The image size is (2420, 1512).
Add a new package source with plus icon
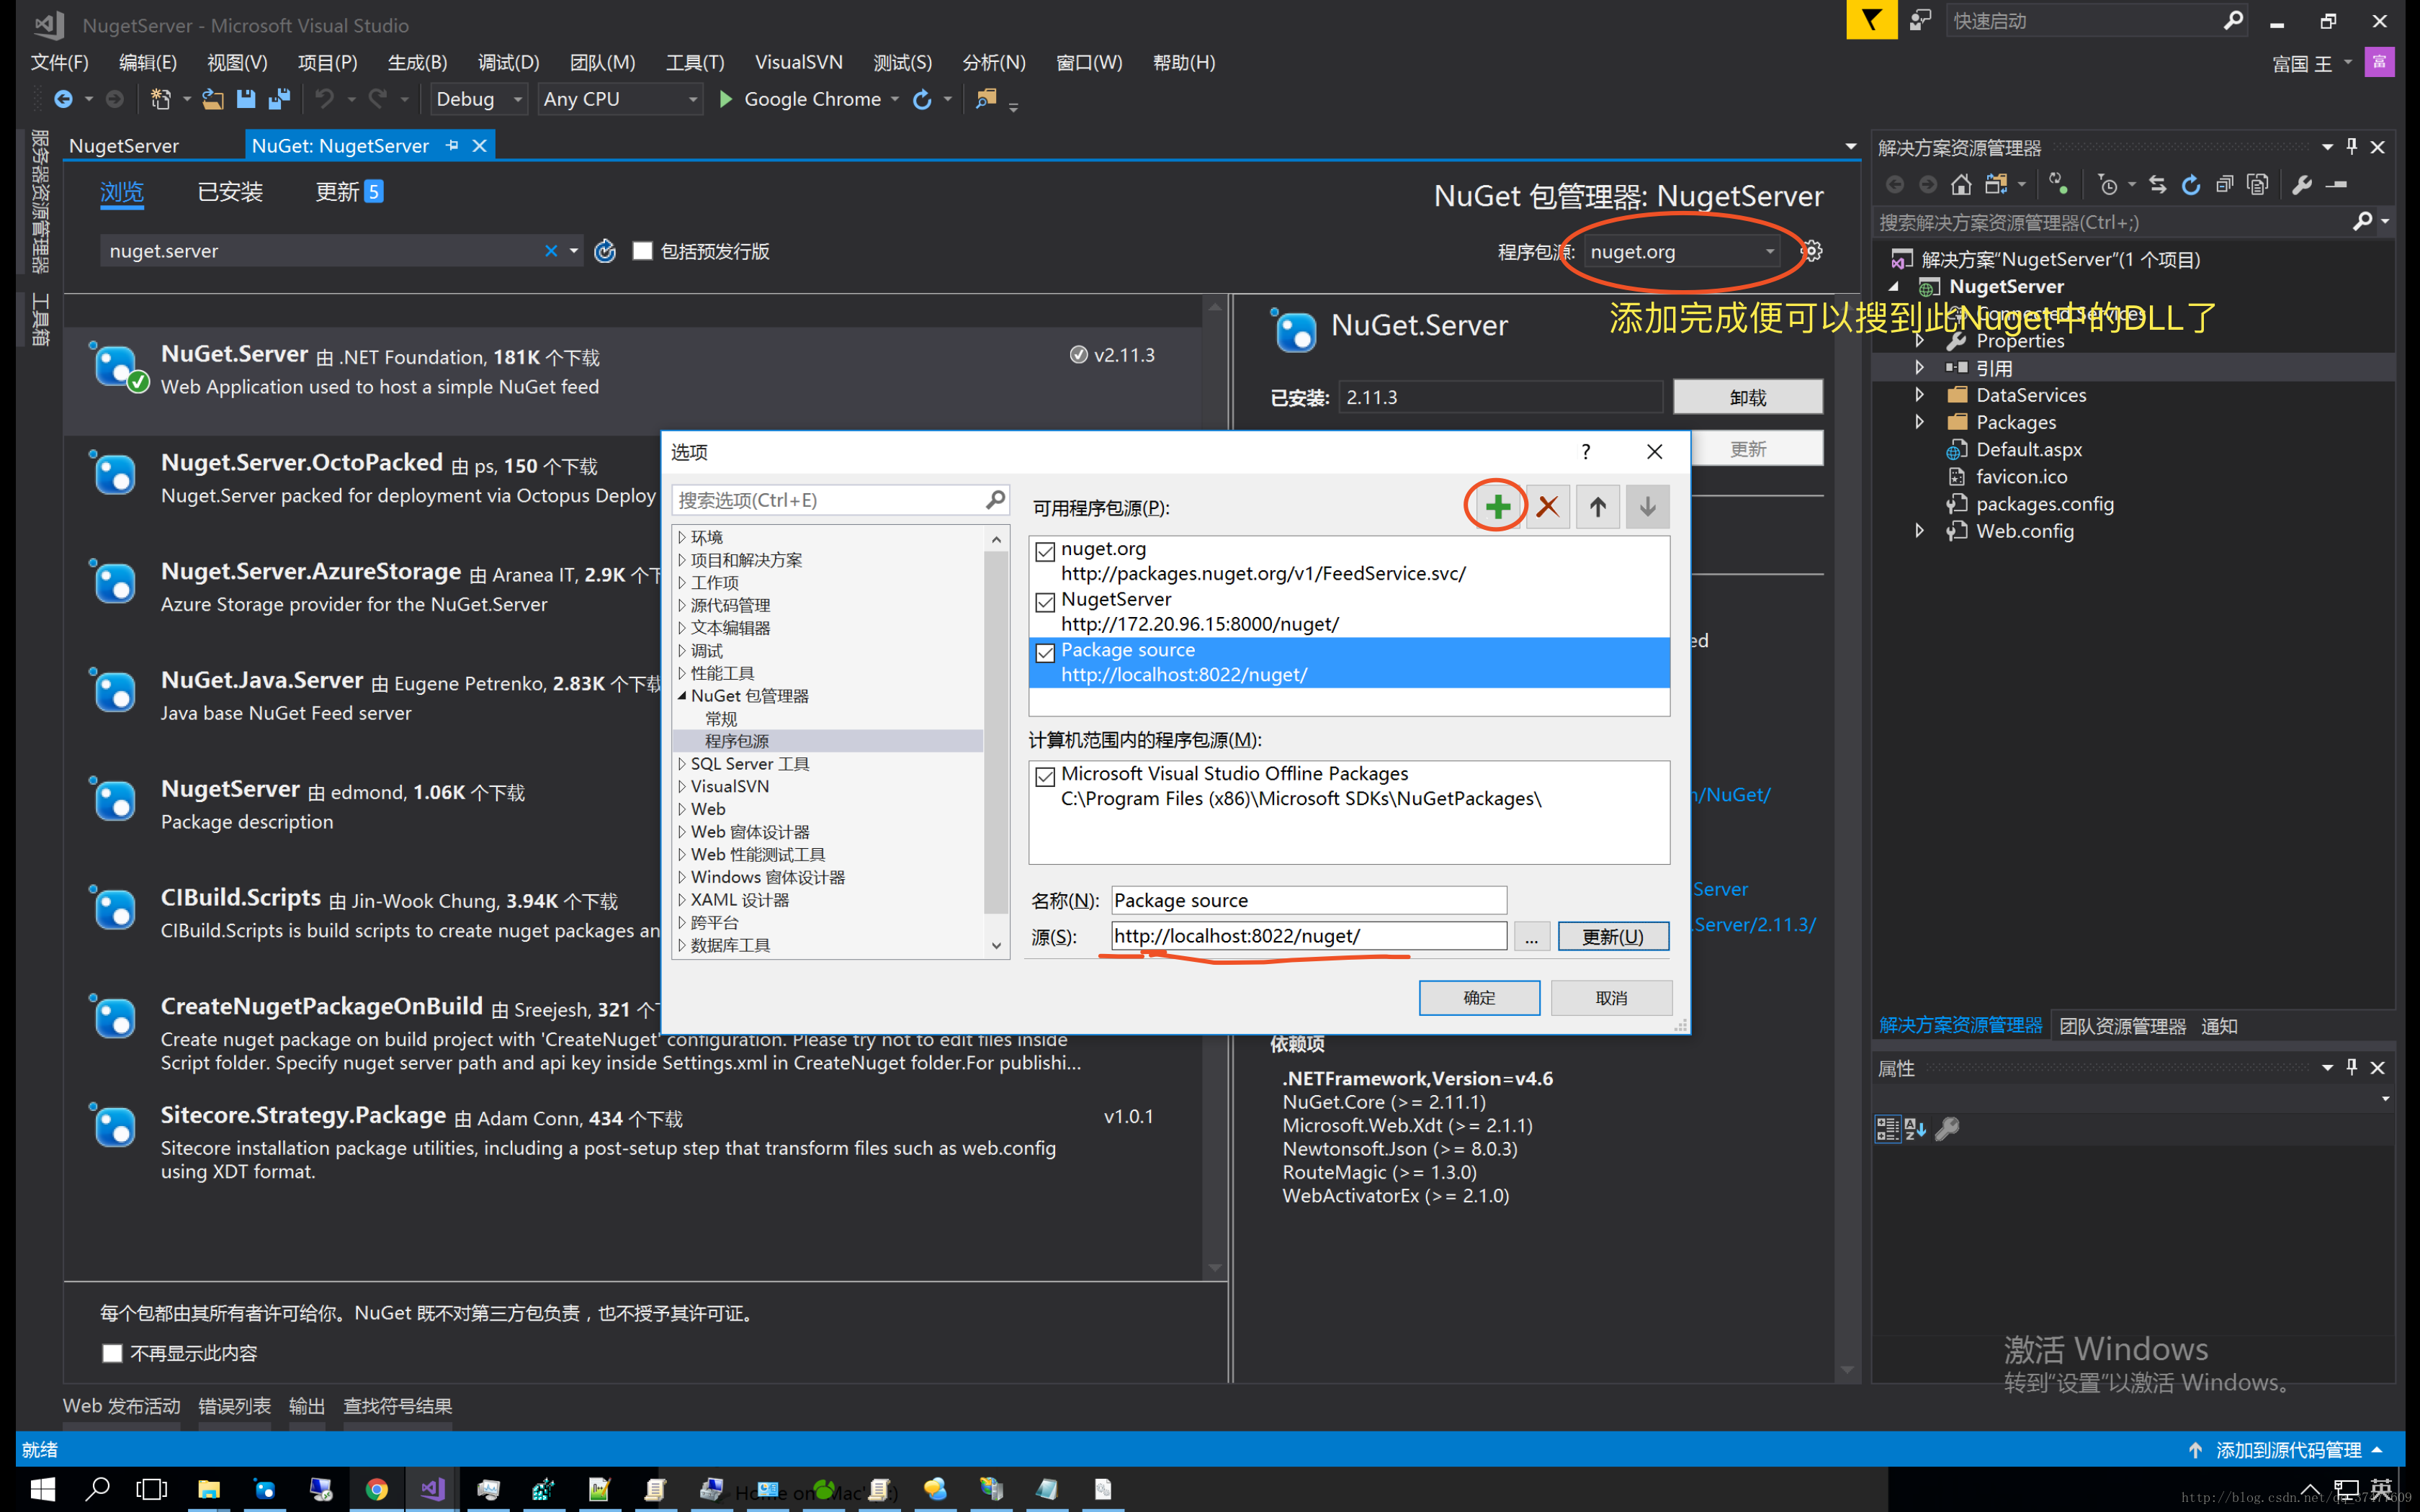click(x=1497, y=507)
